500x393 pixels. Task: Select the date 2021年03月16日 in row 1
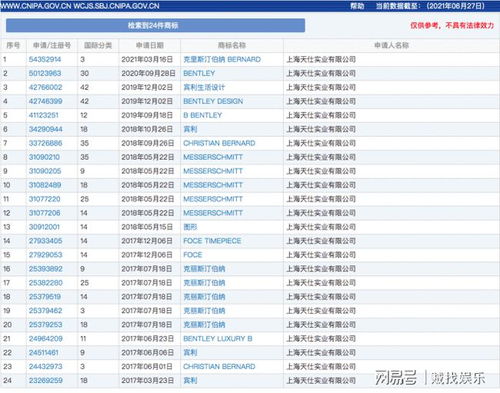pyautogui.click(x=147, y=59)
